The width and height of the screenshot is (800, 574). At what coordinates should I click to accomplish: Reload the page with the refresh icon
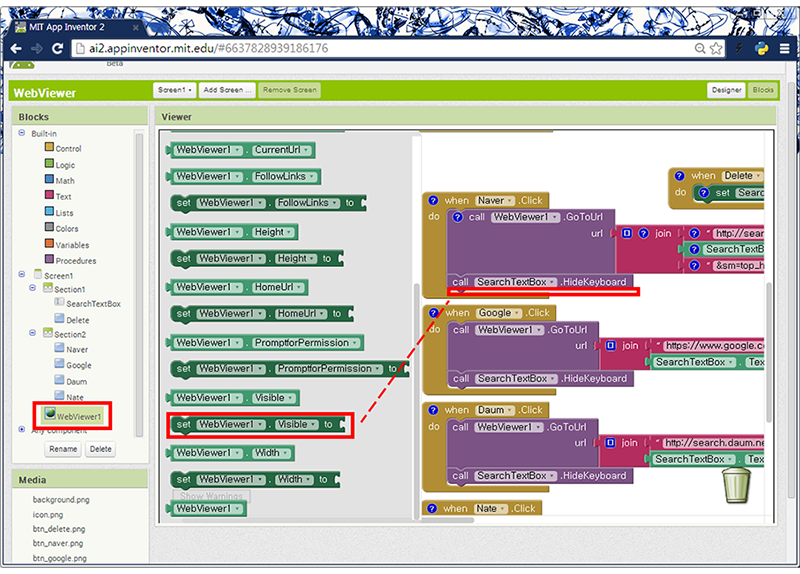tap(58, 48)
